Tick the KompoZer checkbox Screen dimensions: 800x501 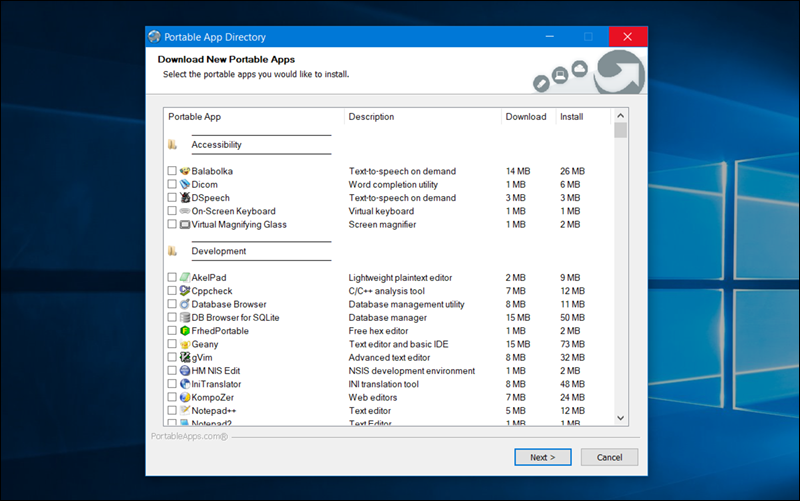coord(172,397)
